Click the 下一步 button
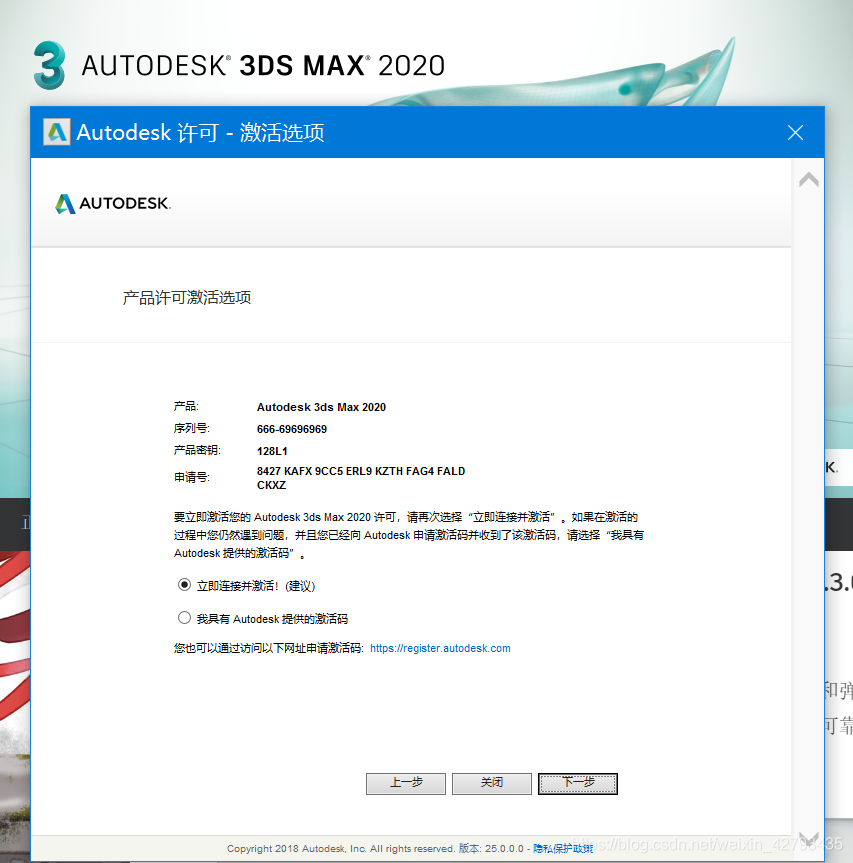The image size is (853, 863). 577,783
